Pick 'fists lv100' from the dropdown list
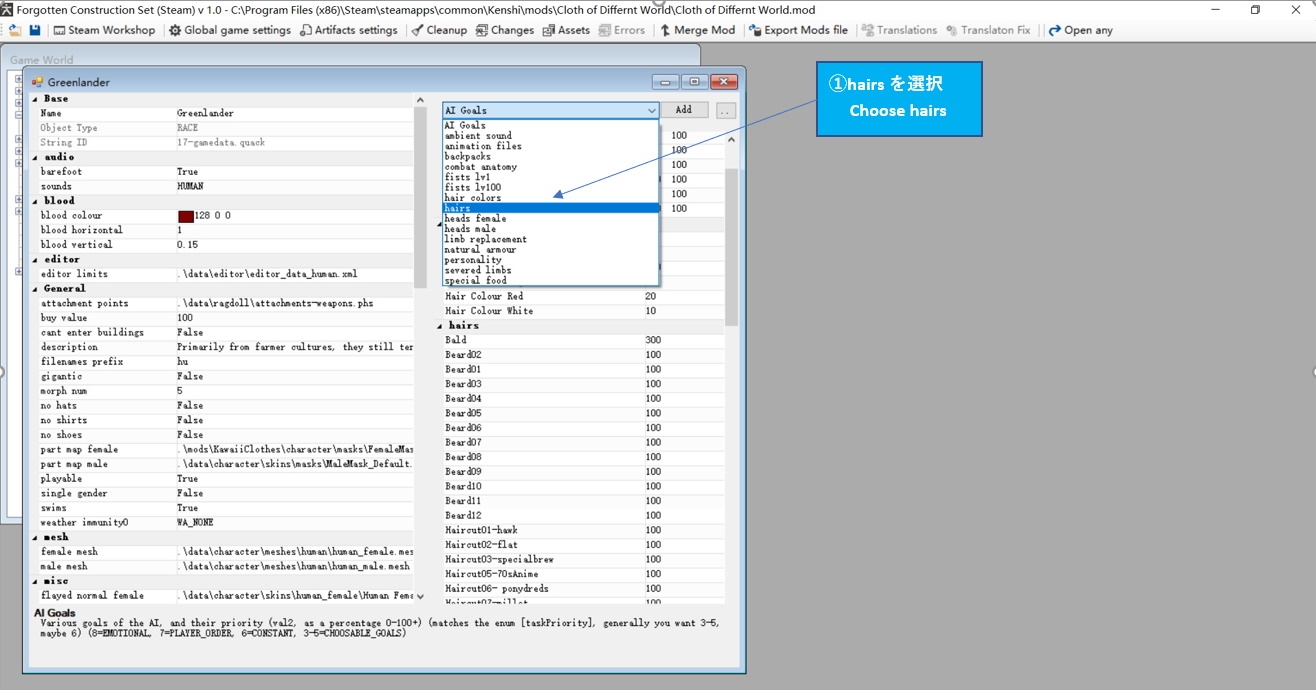 (x=551, y=188)
